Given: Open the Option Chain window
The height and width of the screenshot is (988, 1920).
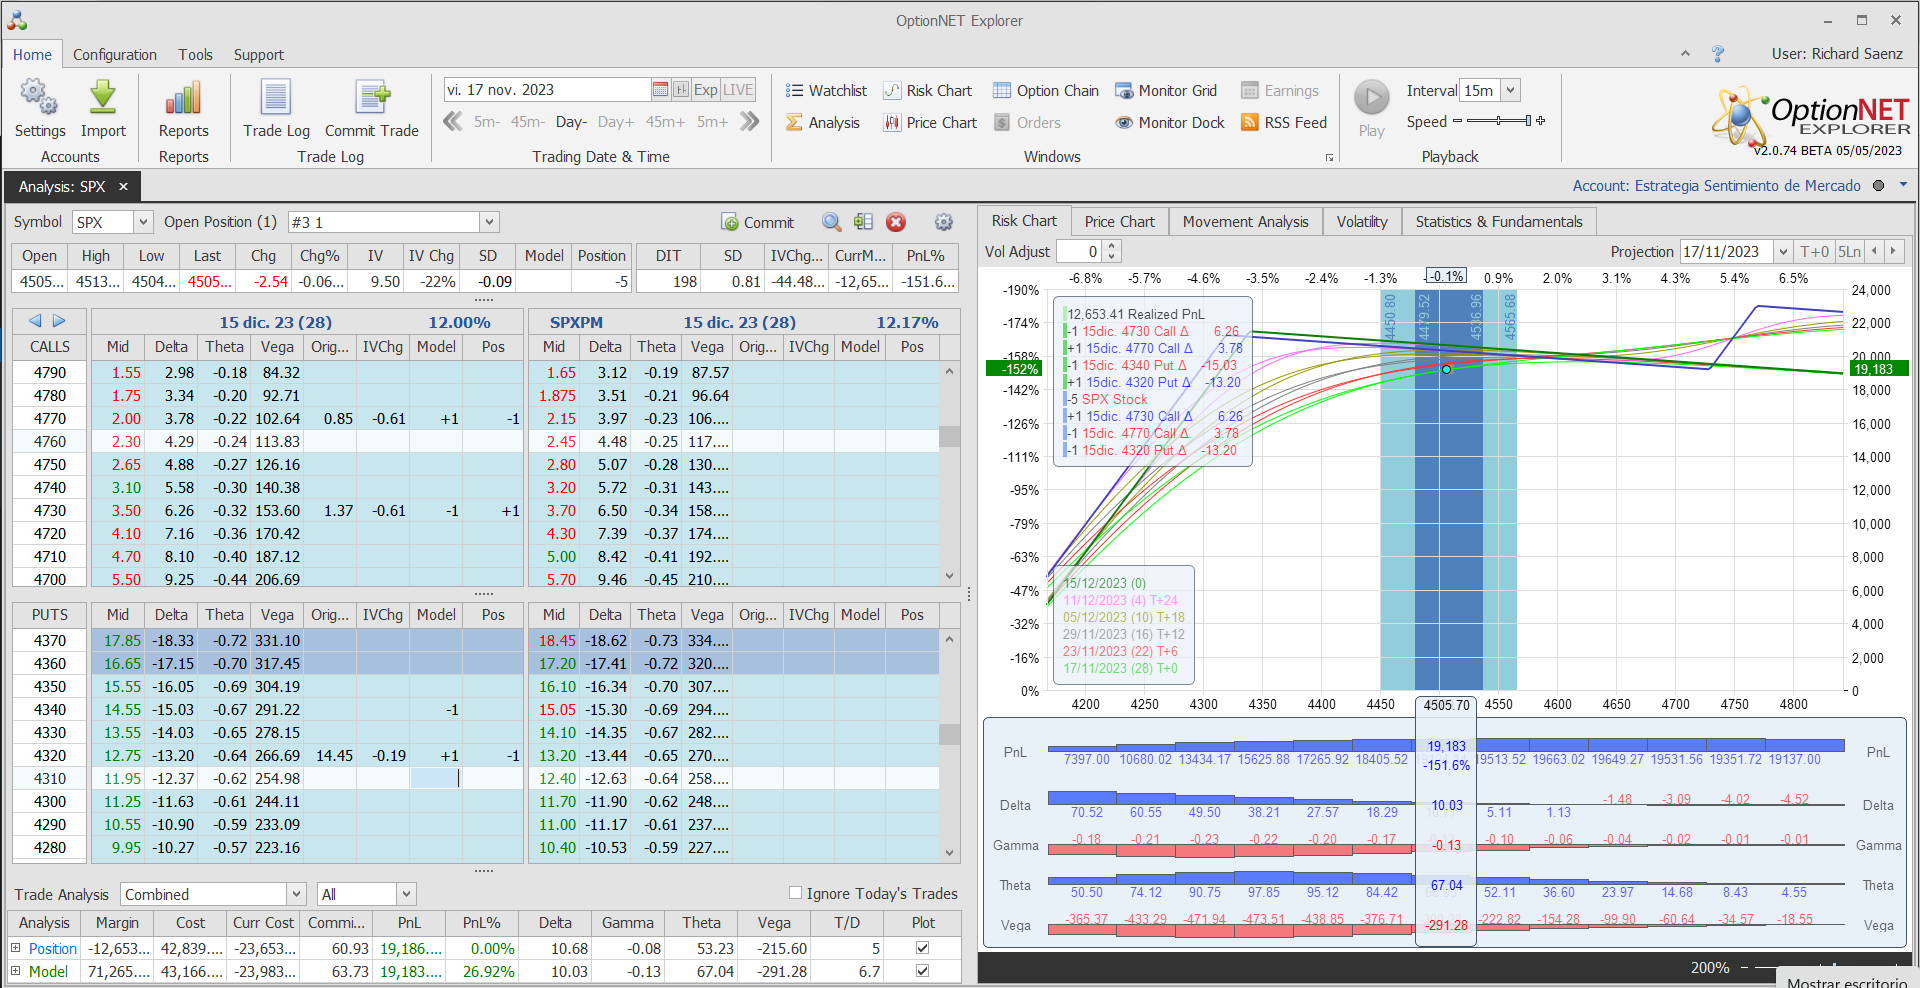Looking at the screenshot, I should click(x=1046, y=91).
